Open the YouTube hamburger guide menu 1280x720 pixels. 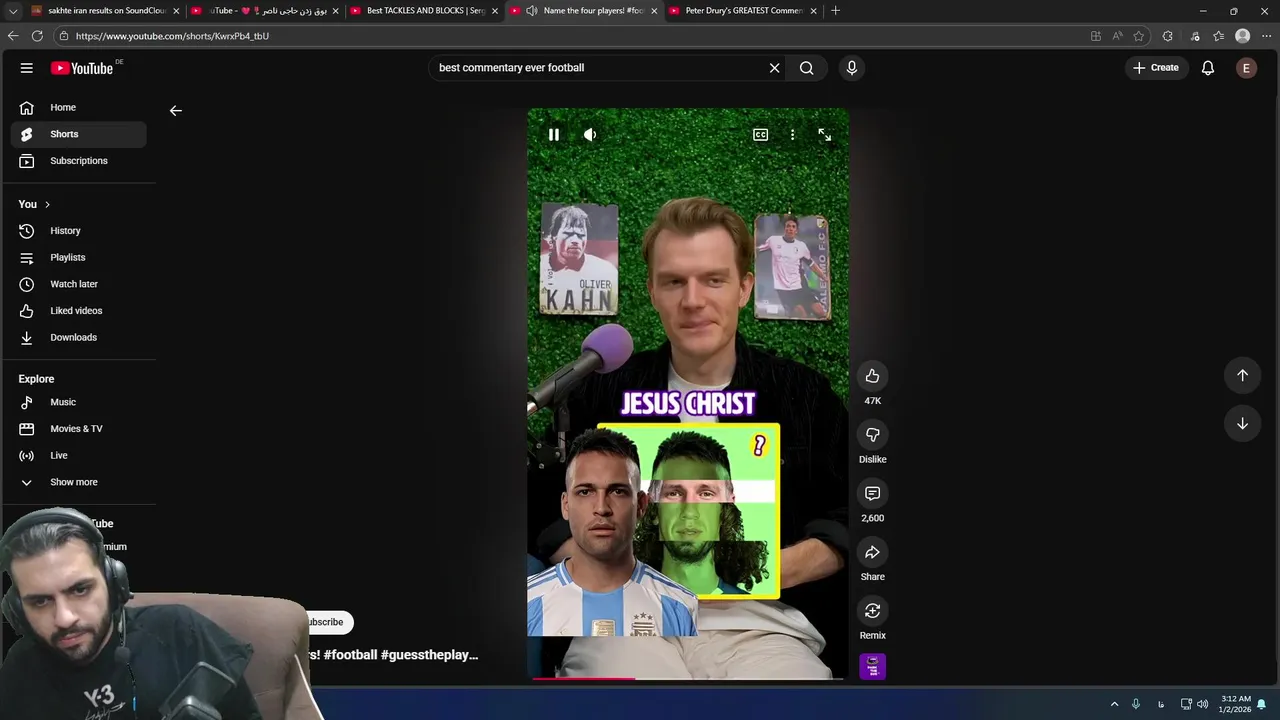(x=27, y=68)
